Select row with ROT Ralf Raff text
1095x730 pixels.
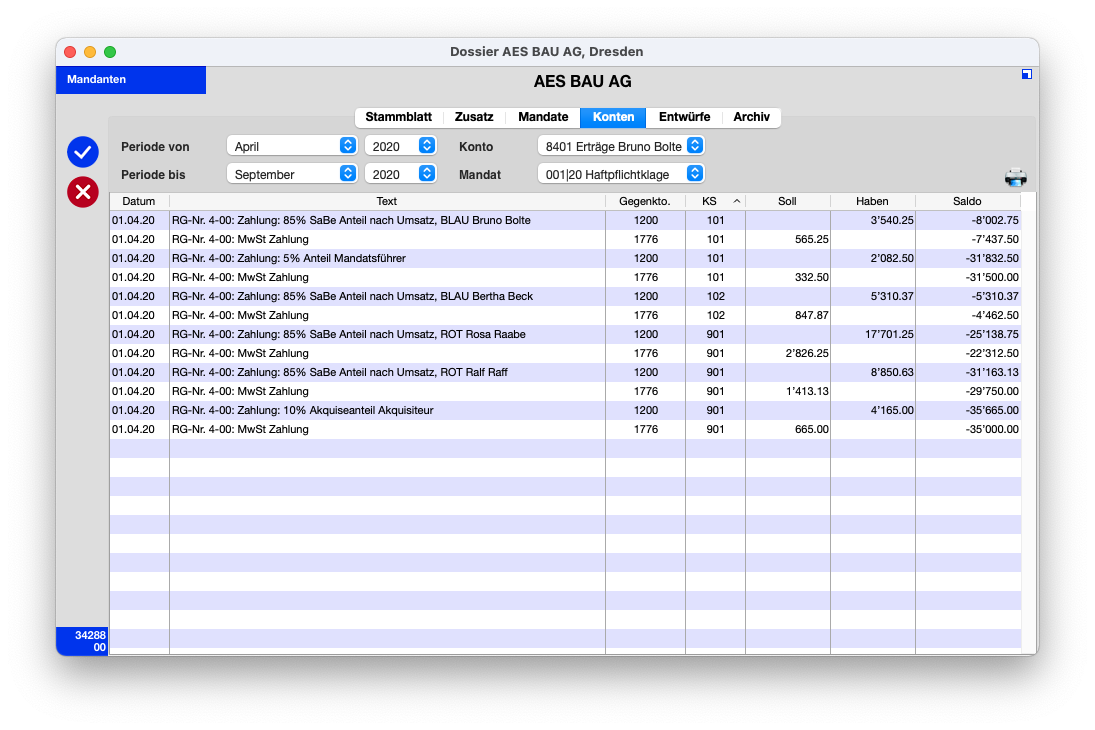point(565,372)
